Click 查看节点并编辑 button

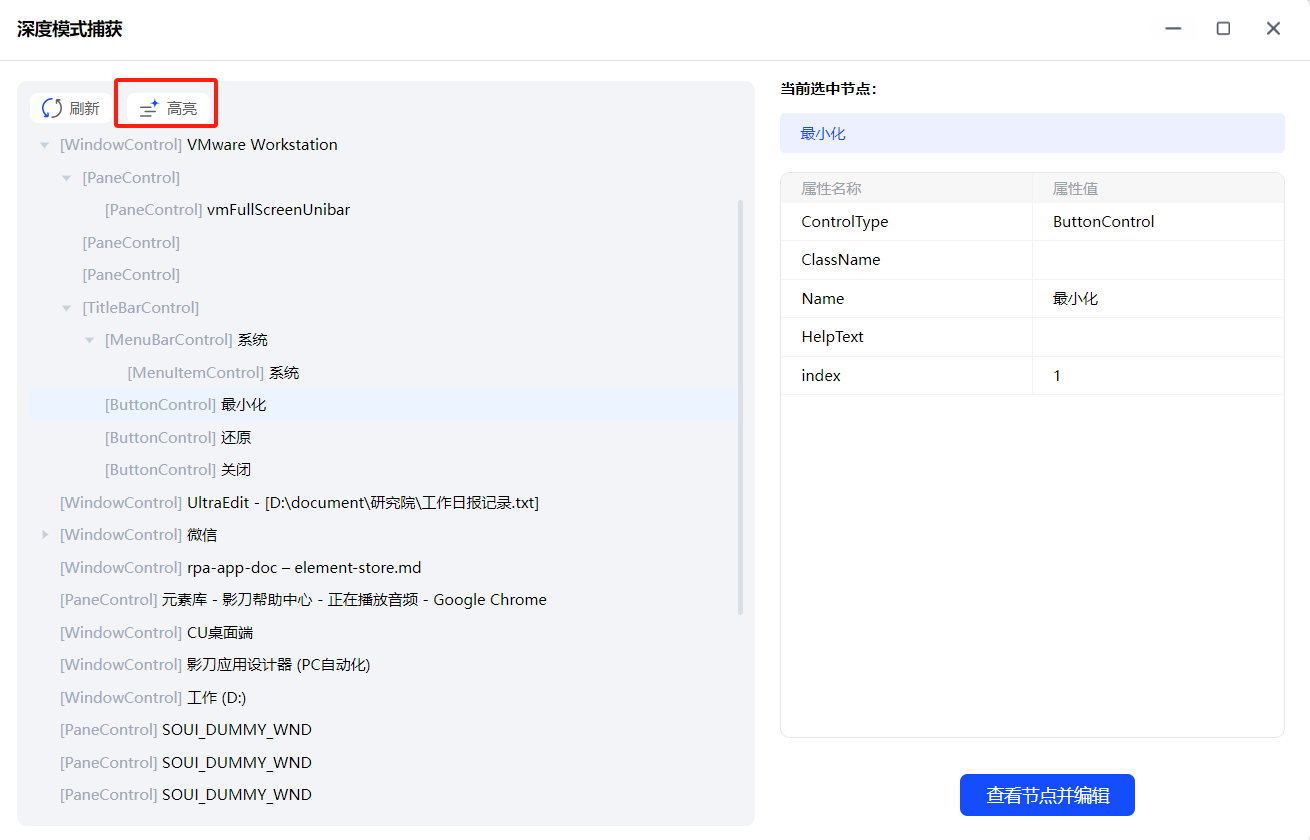1047,795
